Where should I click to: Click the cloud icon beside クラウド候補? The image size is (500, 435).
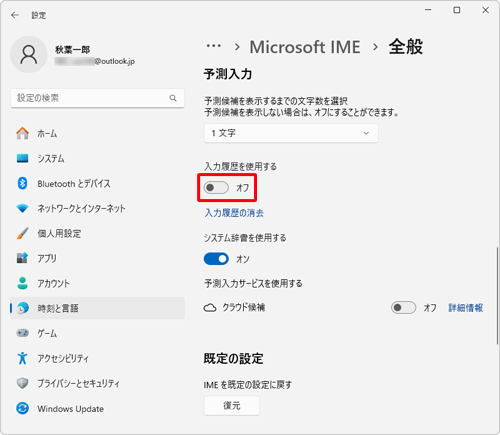210,308
